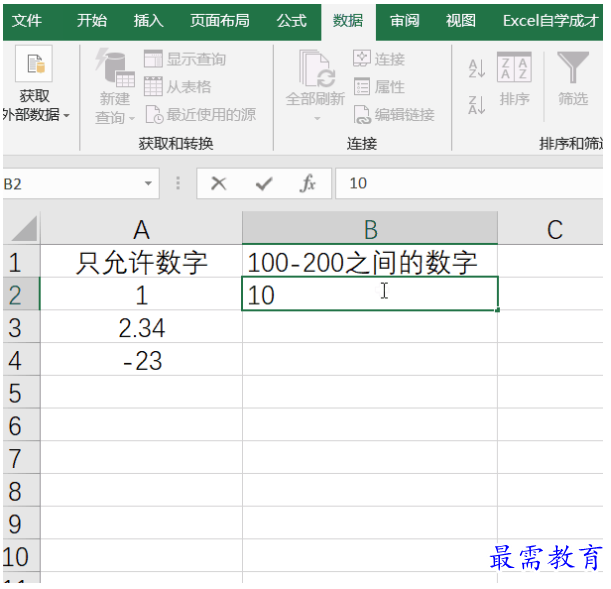611x589 pixels.
Task: Switch to the 页面布局 ribbon tab
Action: [x=220, y=21]
